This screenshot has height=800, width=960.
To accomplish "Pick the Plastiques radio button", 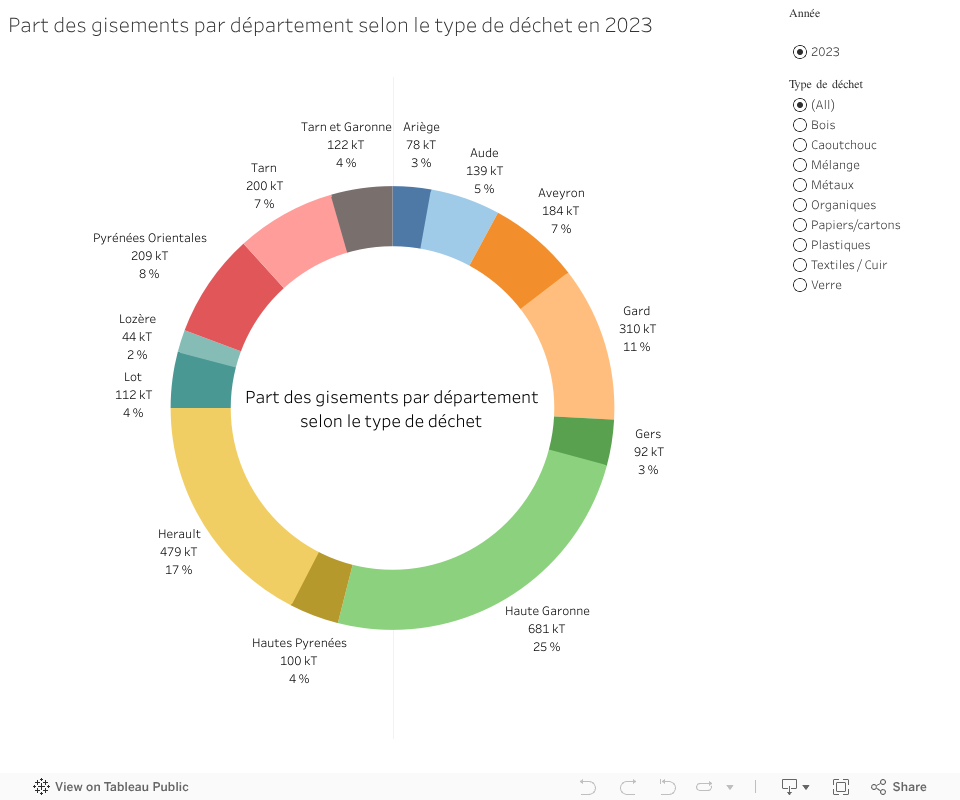I will [x=800, y=245].
